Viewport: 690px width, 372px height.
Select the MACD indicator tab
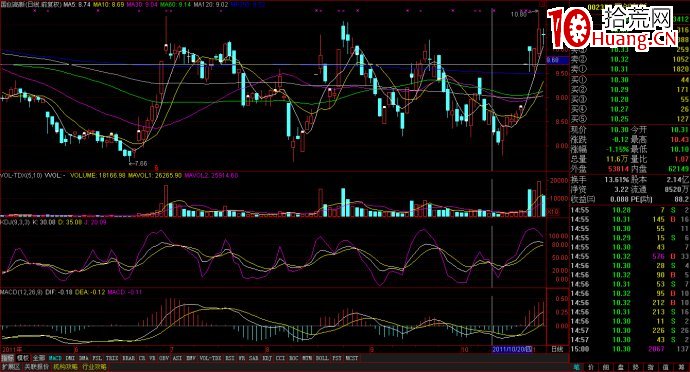(x=55, y=358)
